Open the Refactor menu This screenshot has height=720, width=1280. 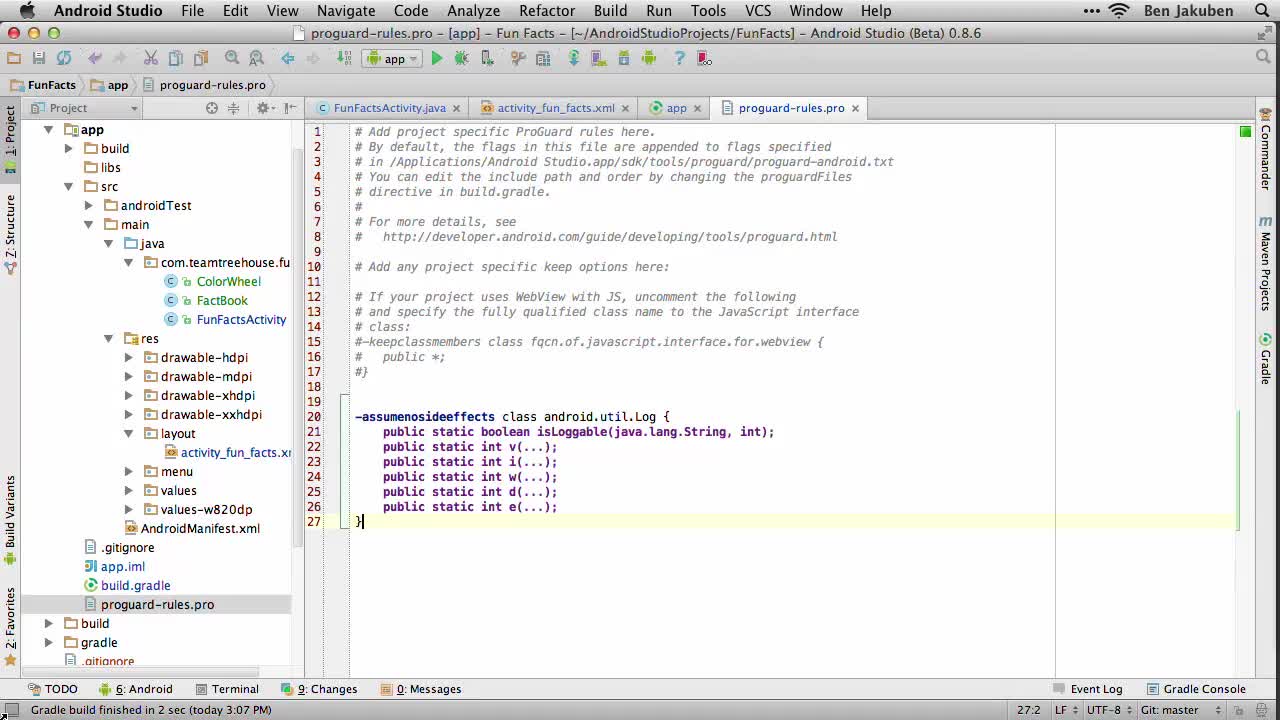pos(547,11)
